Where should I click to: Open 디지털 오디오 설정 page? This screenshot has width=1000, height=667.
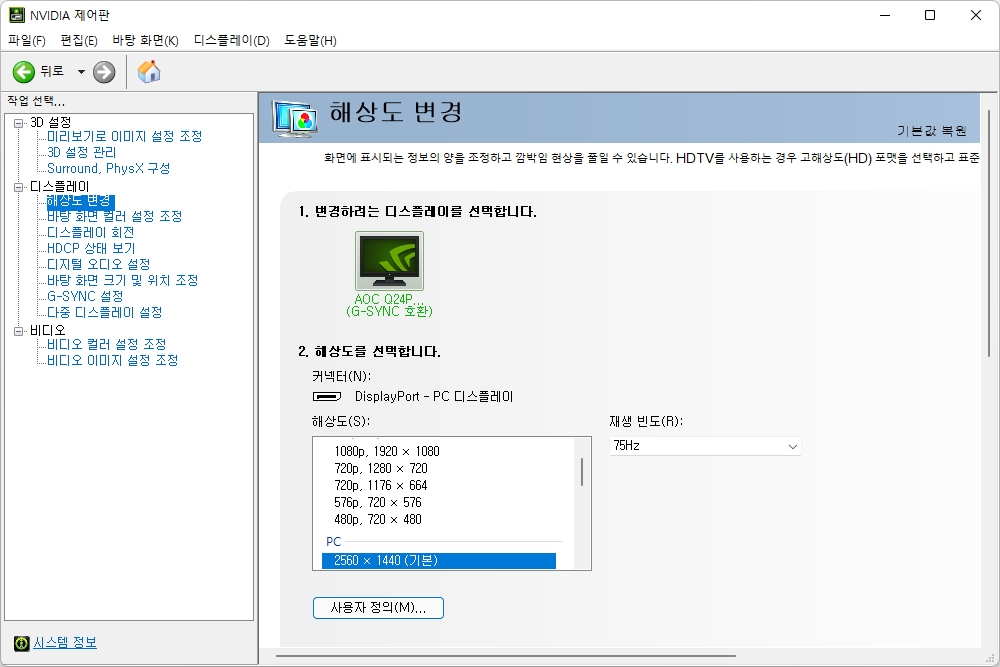(x=99, y=265)
